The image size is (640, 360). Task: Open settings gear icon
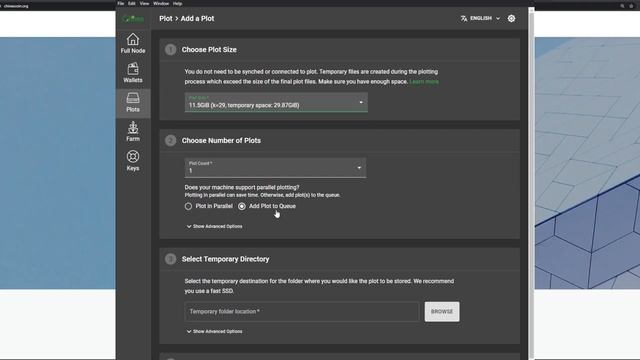point(511,18)
